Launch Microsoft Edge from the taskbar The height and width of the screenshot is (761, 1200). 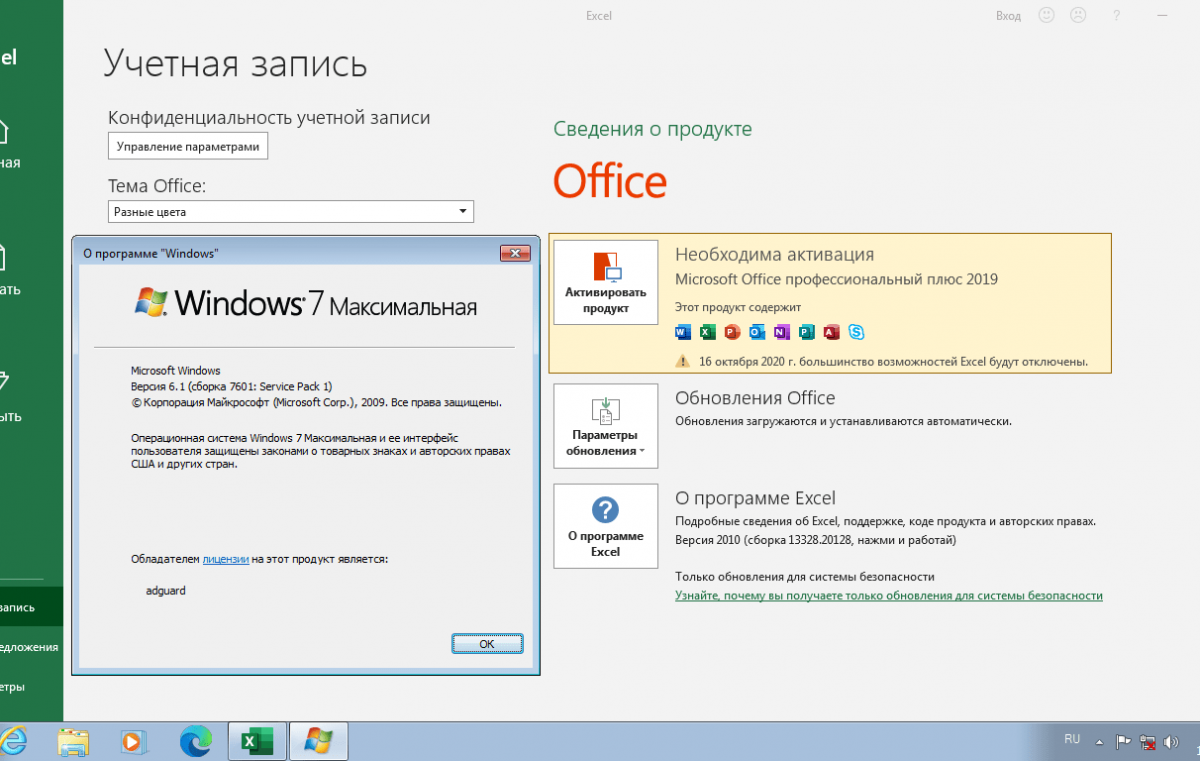click(196, 741)
